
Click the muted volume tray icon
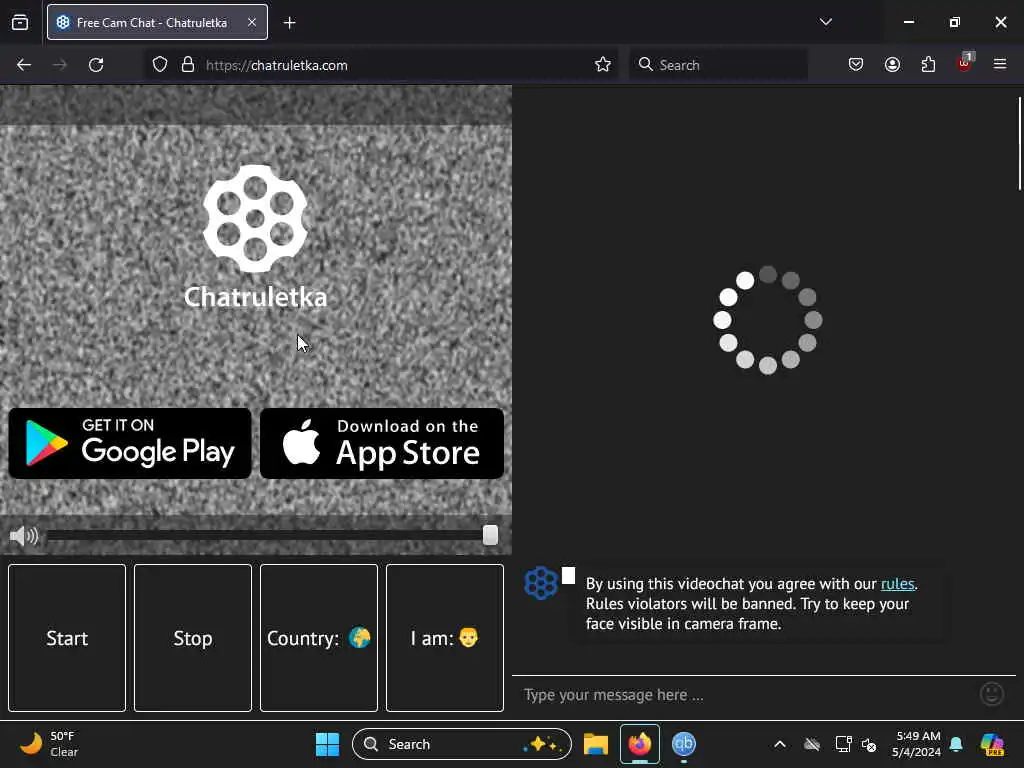[x=869, y=744]
